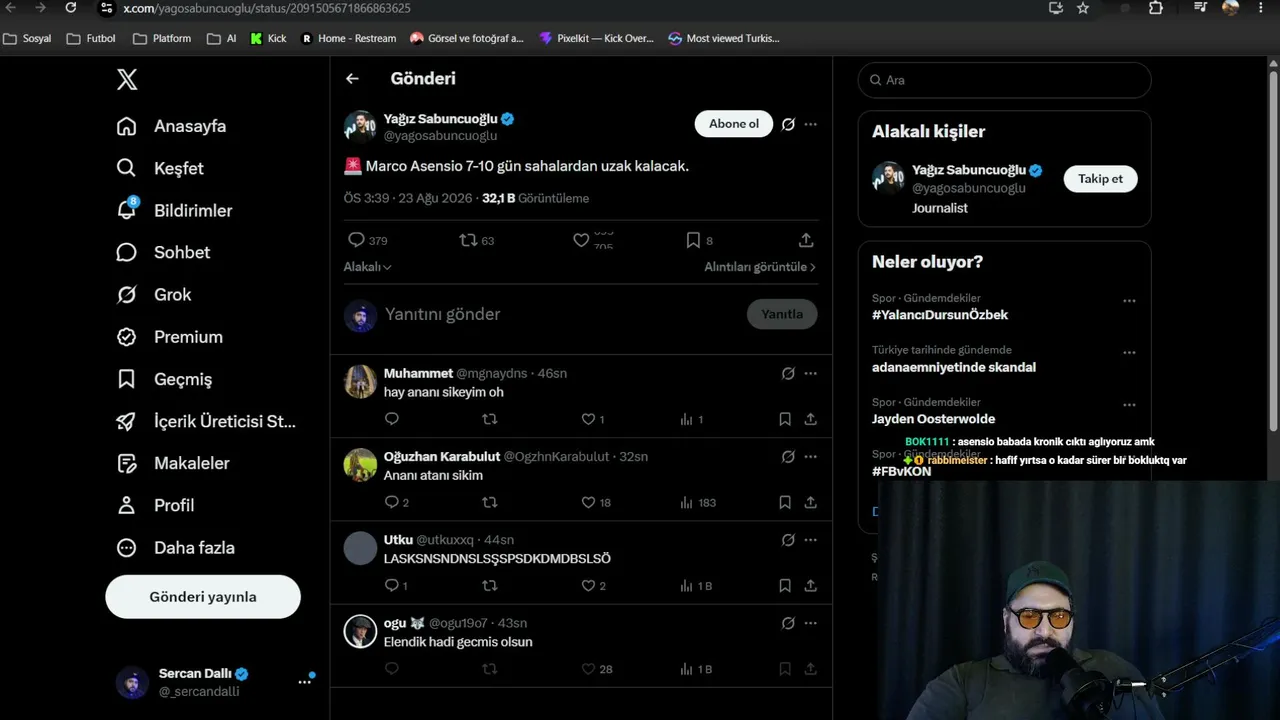This screenshot has width=1280, height=720.
Task: Open Sohbet messages
Action: (163, 252)
